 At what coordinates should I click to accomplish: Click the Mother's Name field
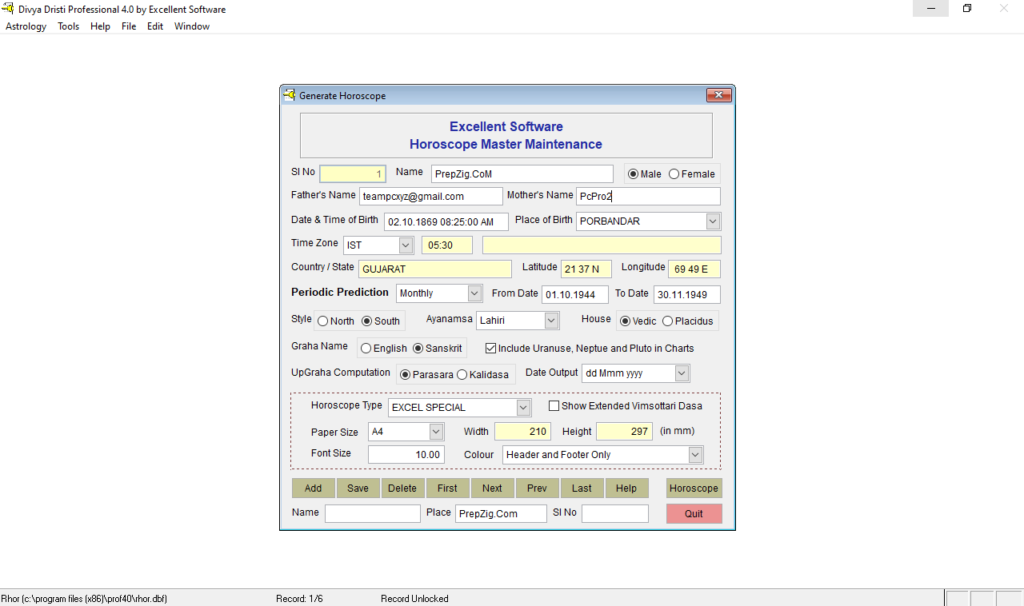pyautogui.click(x=648, y=196)
